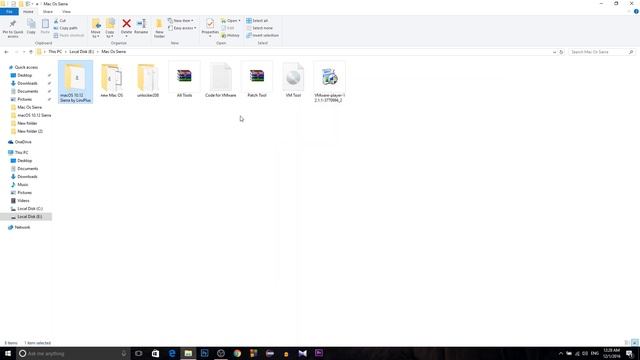Open Mac Os Sierra in Quick access

point(29,107)
